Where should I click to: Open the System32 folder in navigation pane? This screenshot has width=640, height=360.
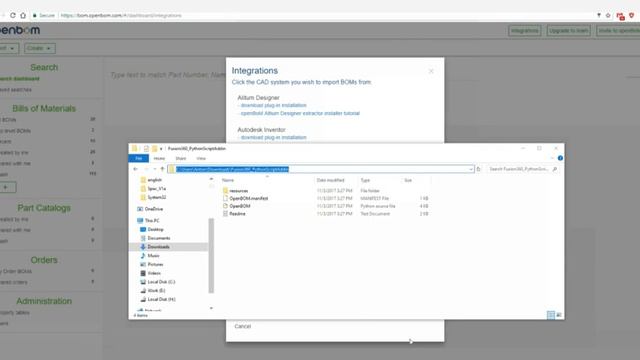(157, 198)
